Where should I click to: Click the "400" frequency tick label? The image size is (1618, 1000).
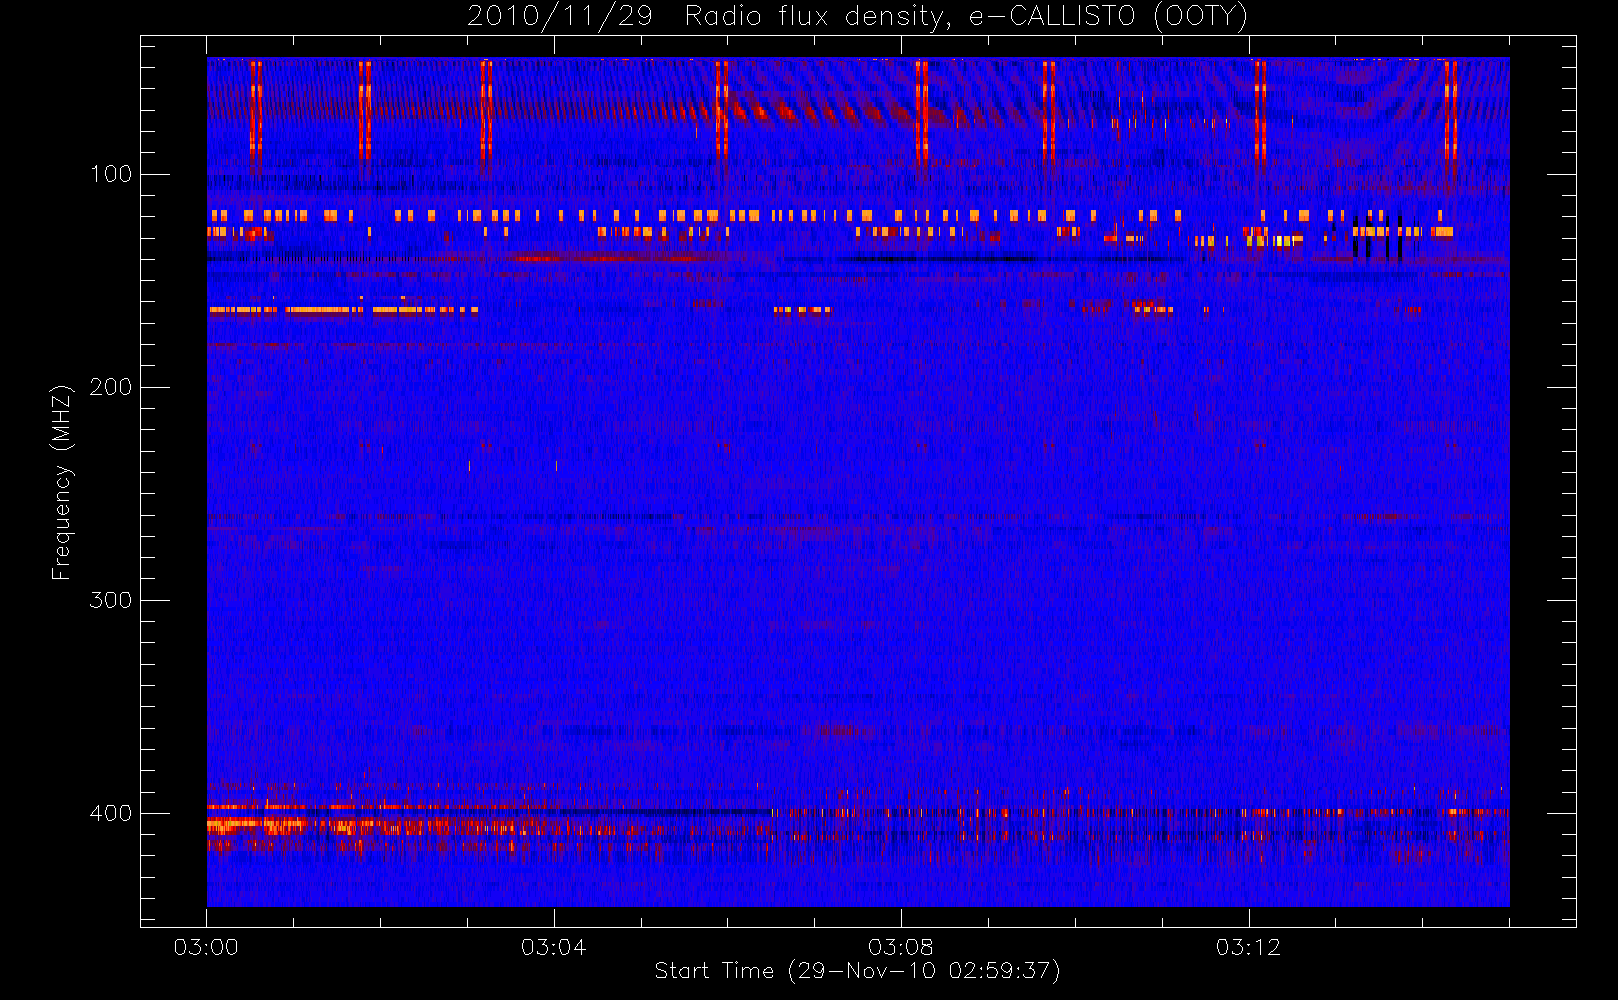click(x=111, y=813)
